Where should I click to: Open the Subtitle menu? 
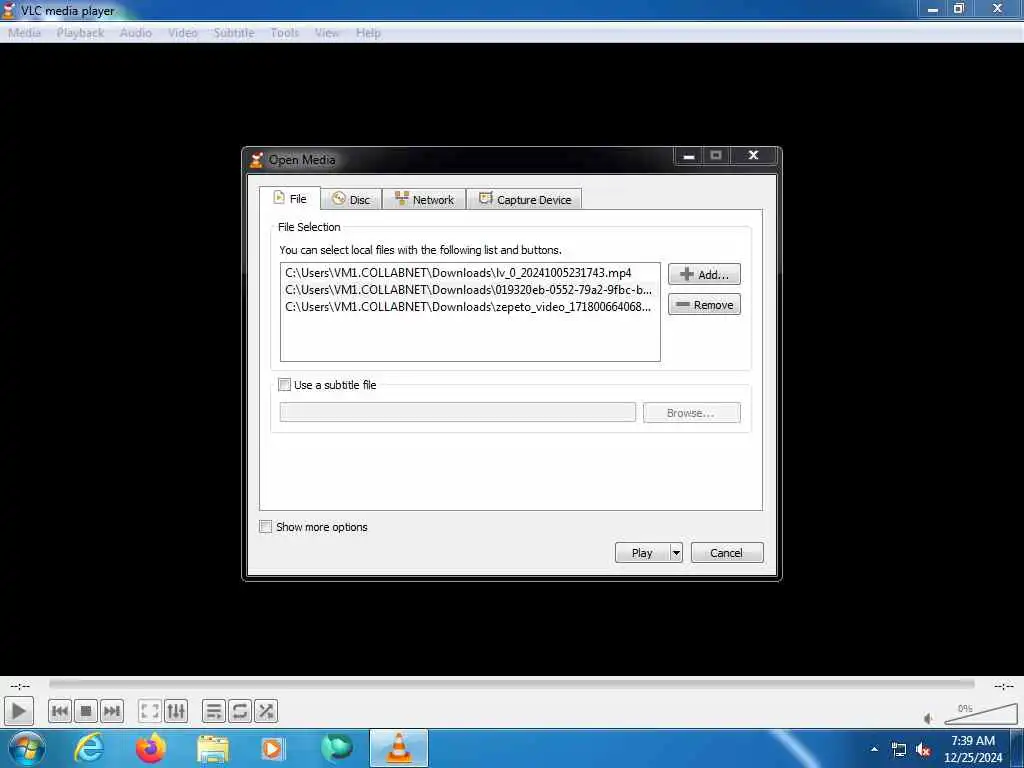point(234,33)
